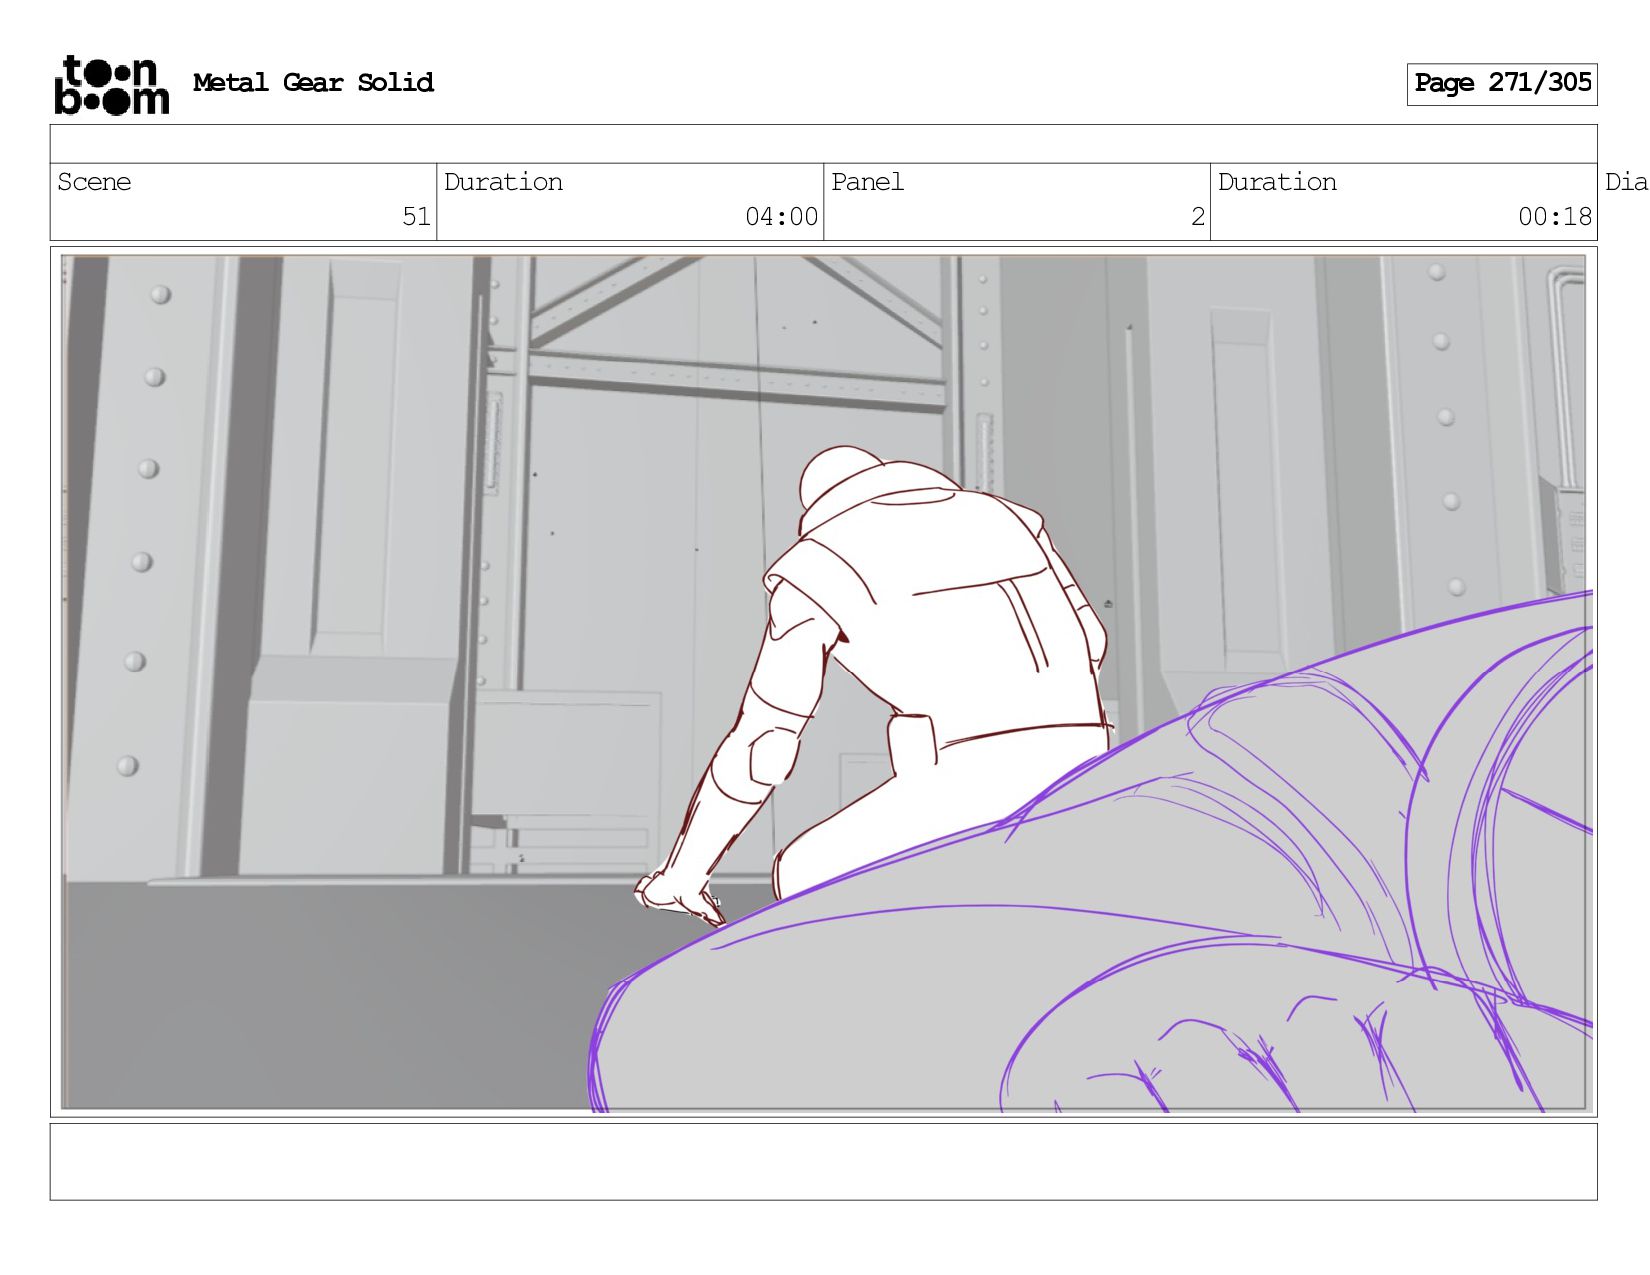The image size is (1650, 1275).
Task: Click scene duration value '04:00'
Action: pos(781,217)
